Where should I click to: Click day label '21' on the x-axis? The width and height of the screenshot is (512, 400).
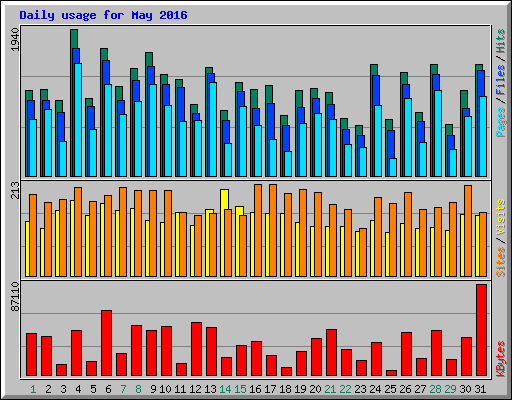click(330, 389)
